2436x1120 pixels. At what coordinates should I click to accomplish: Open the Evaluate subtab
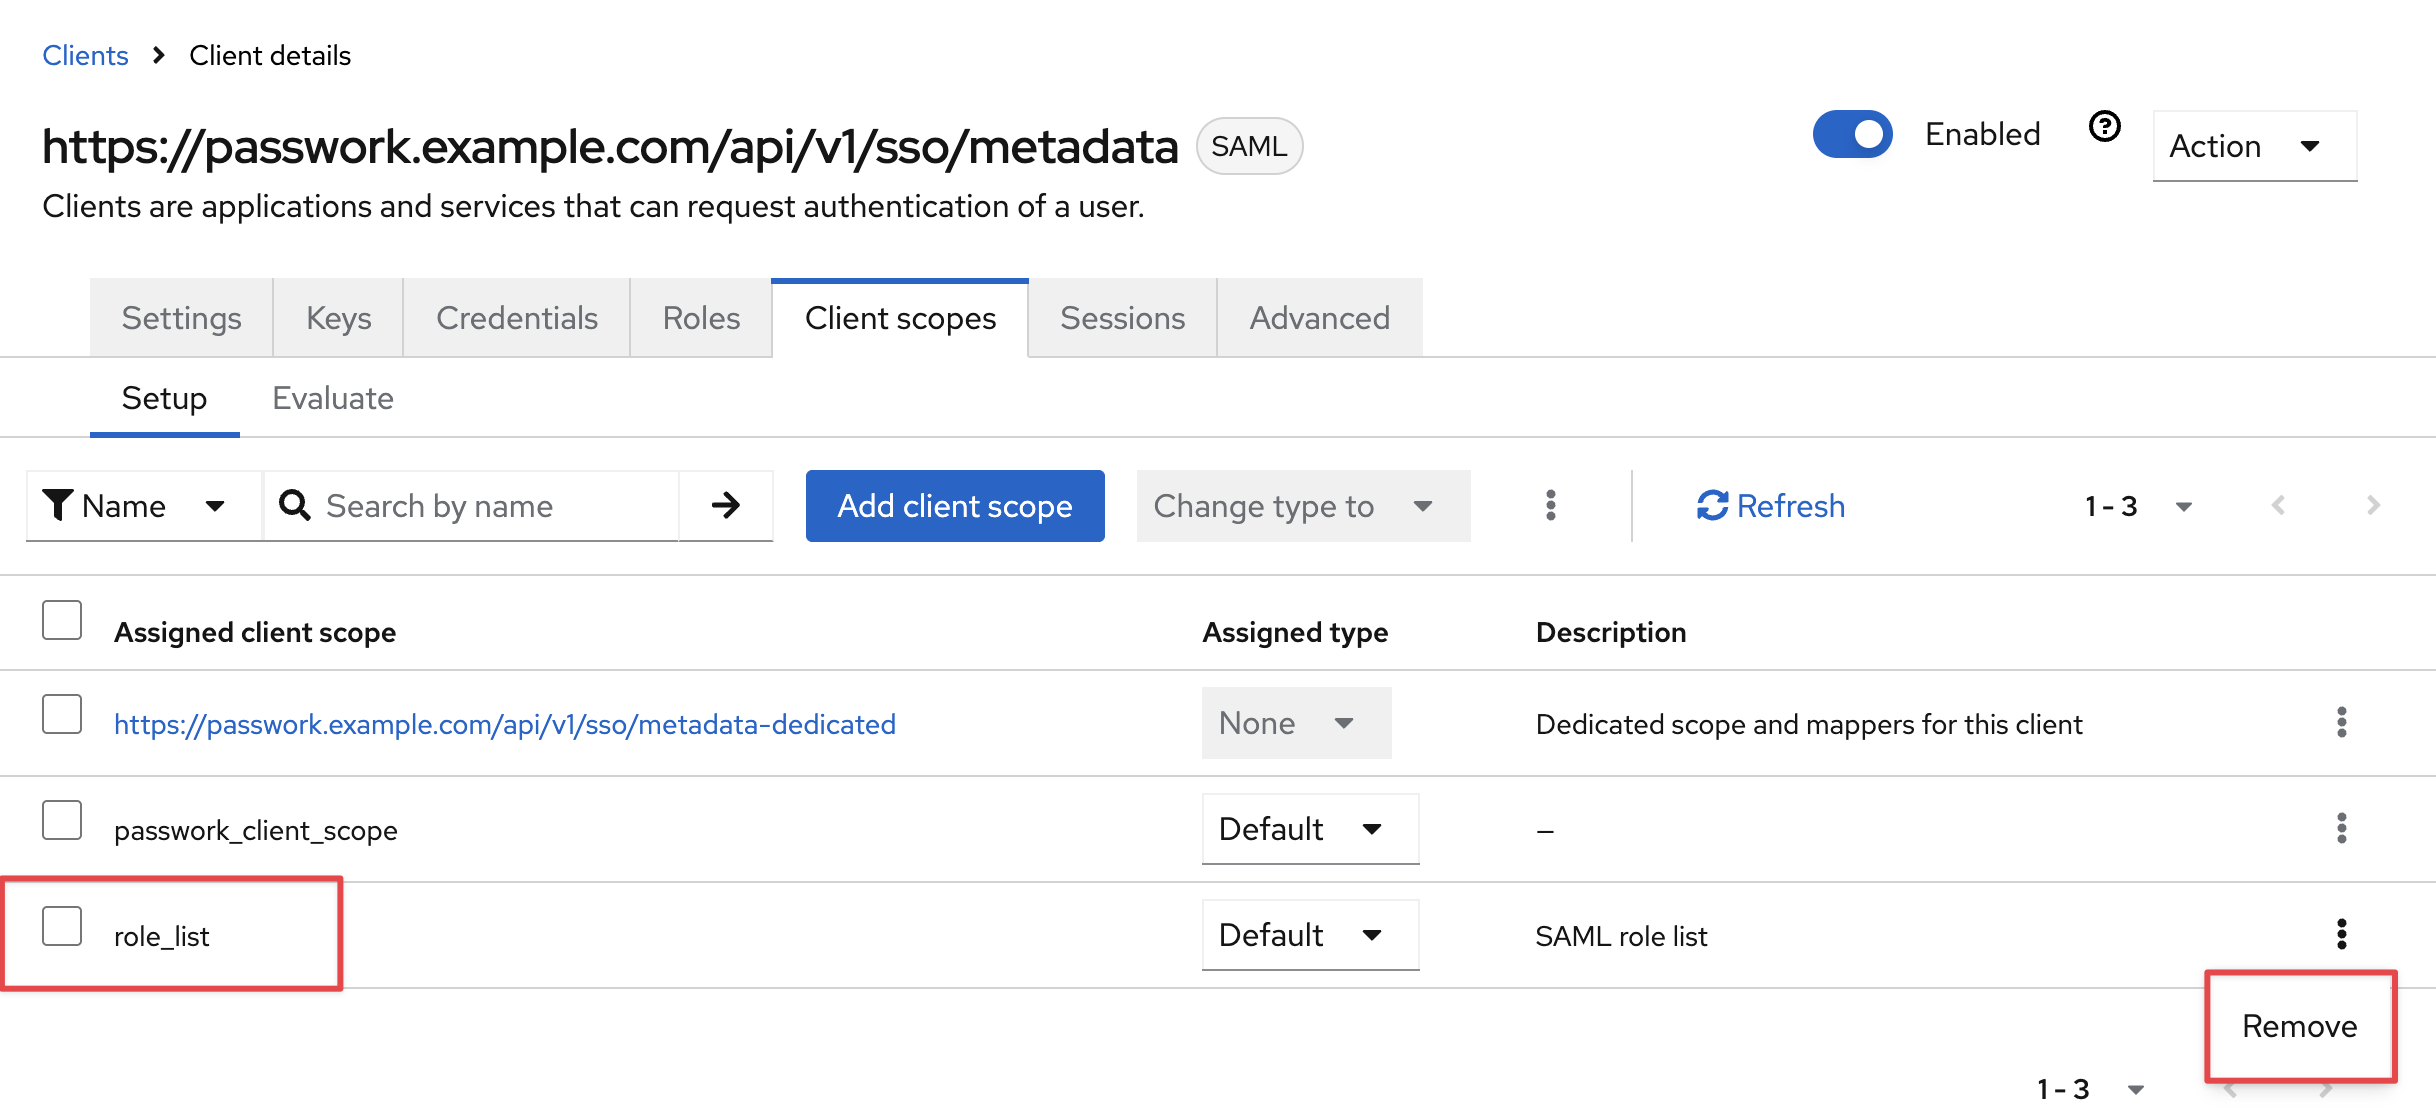click(x=332, y=397)
